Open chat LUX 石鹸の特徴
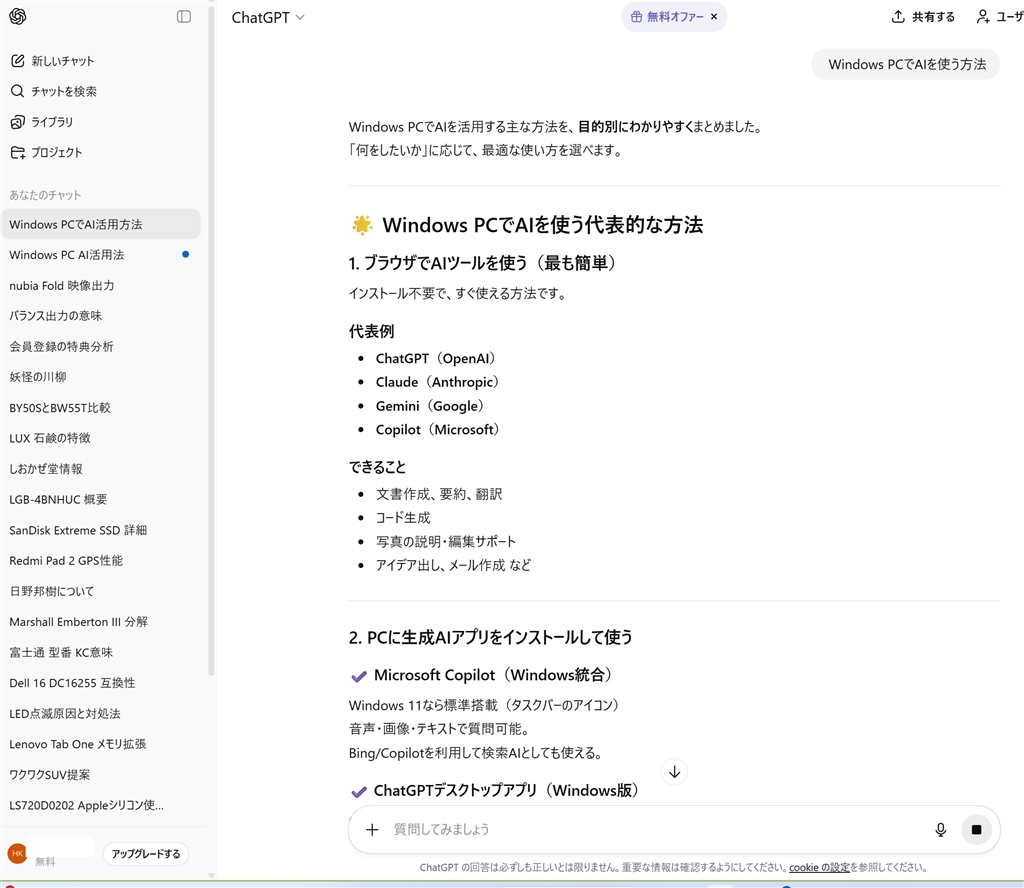The height and width of the screenshot is (888, 1024). [x=101, y=438]
